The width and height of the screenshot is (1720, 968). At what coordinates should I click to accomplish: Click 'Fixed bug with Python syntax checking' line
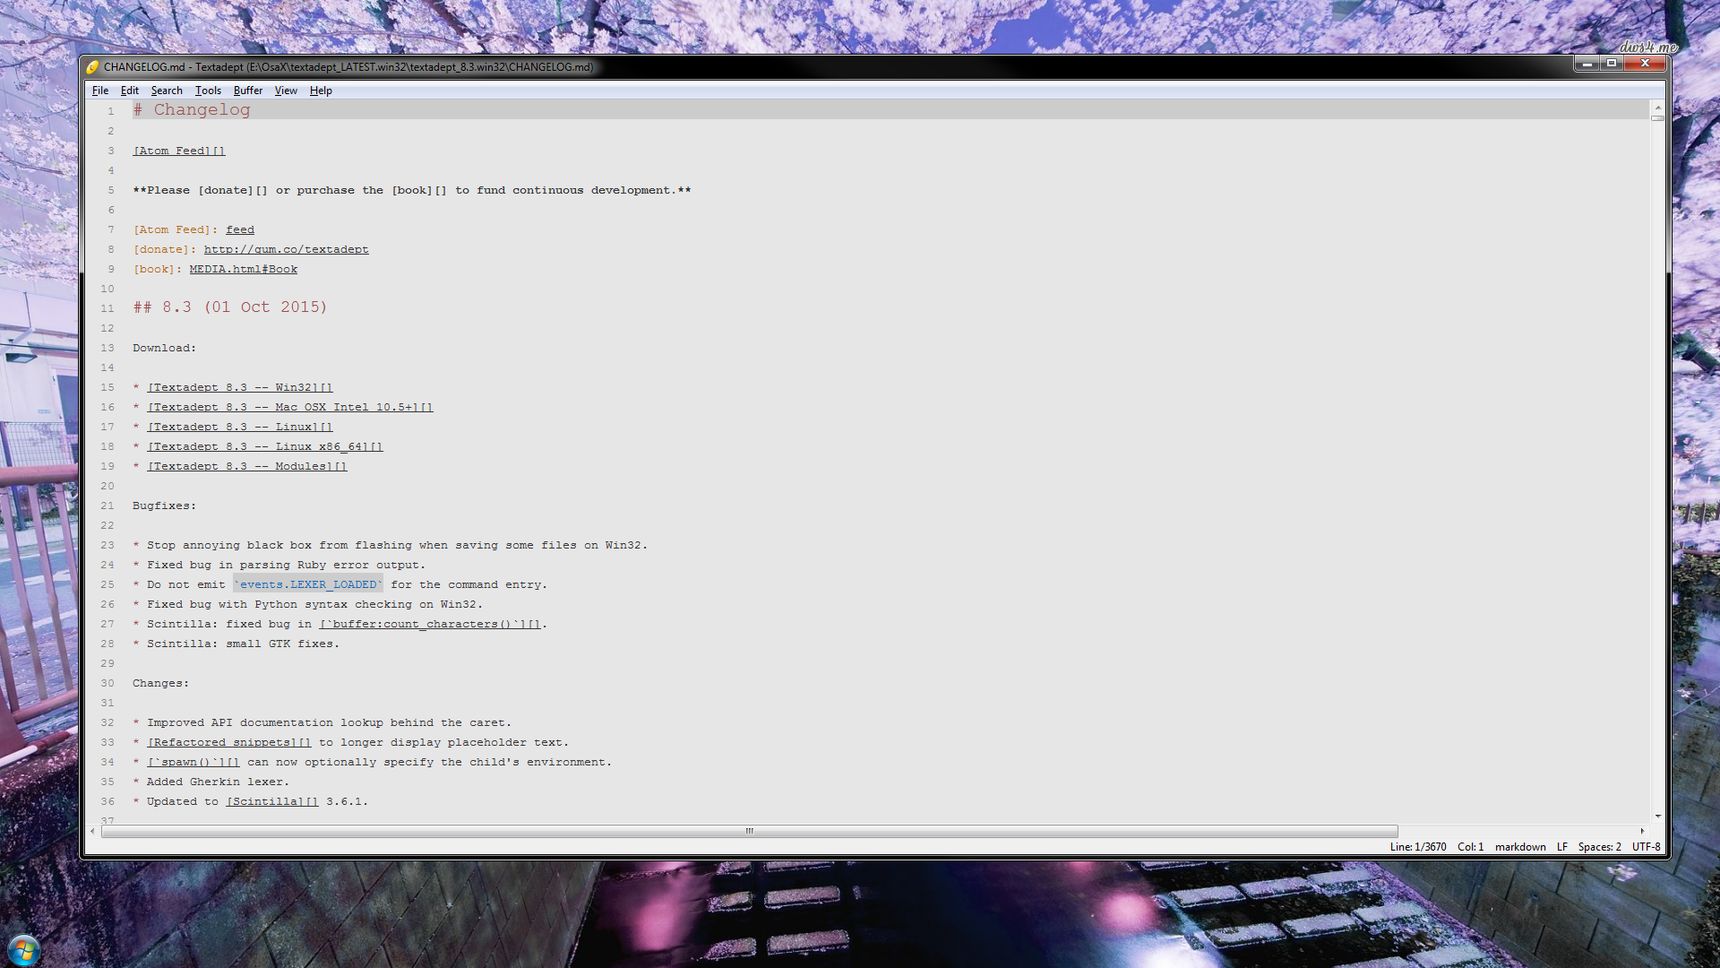coord(315,604)
